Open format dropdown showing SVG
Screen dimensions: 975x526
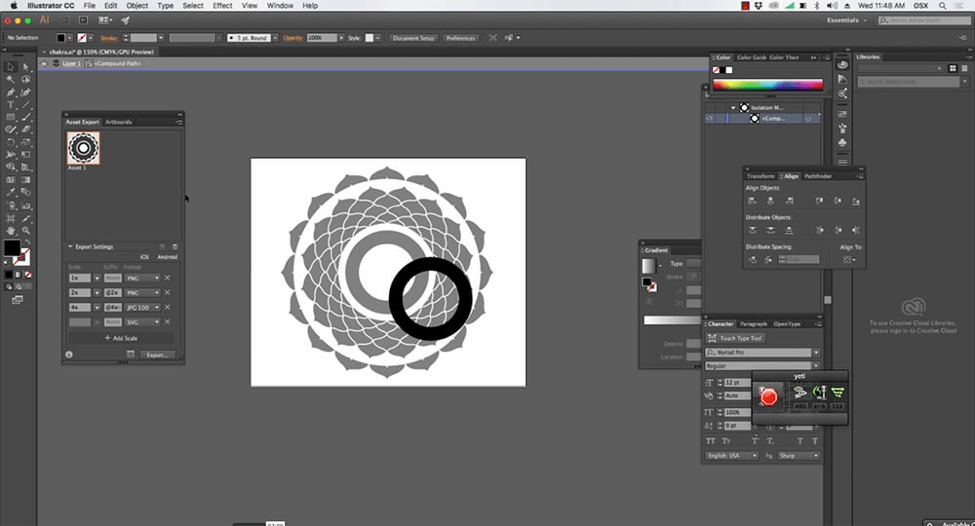point(143,322)
